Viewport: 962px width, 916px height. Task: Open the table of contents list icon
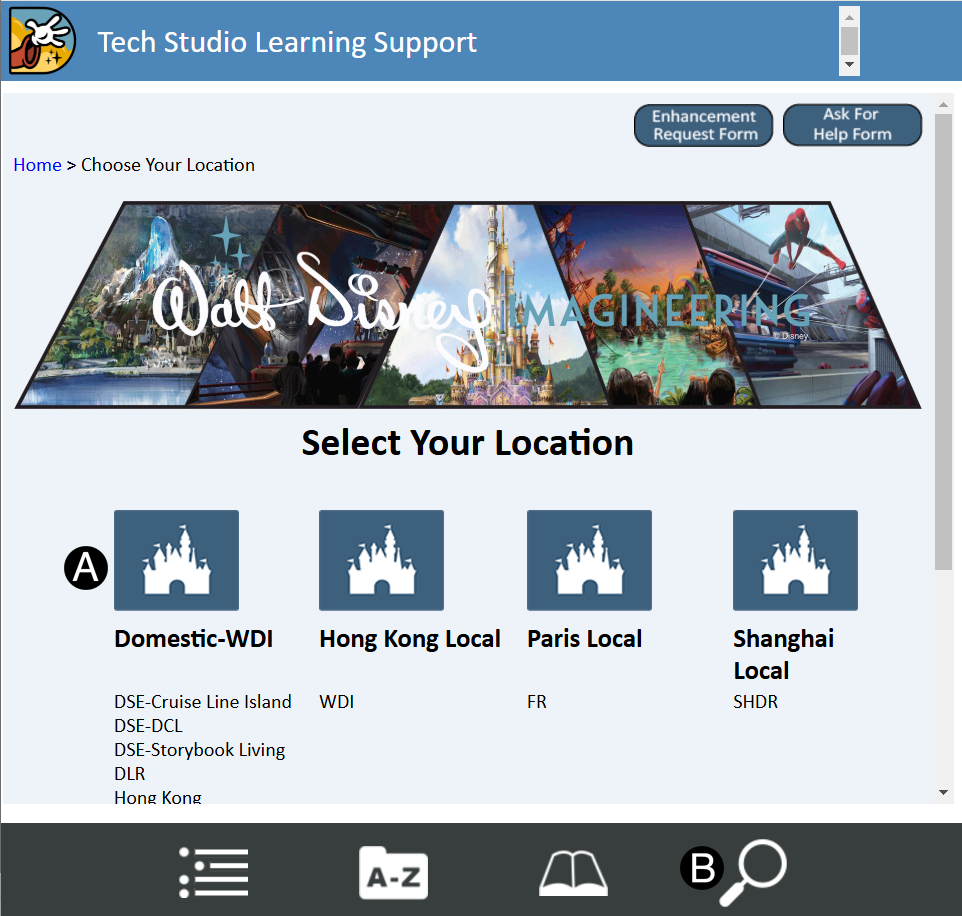214,872
